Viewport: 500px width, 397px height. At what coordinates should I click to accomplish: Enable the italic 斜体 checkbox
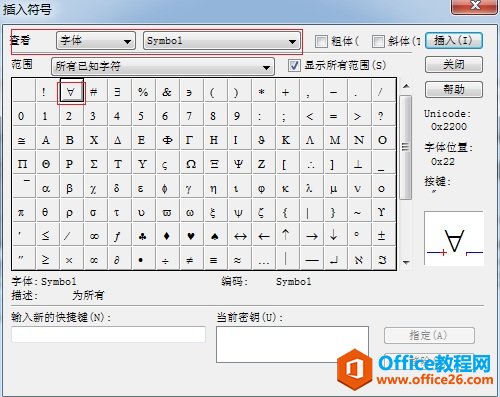coord(378,41)
